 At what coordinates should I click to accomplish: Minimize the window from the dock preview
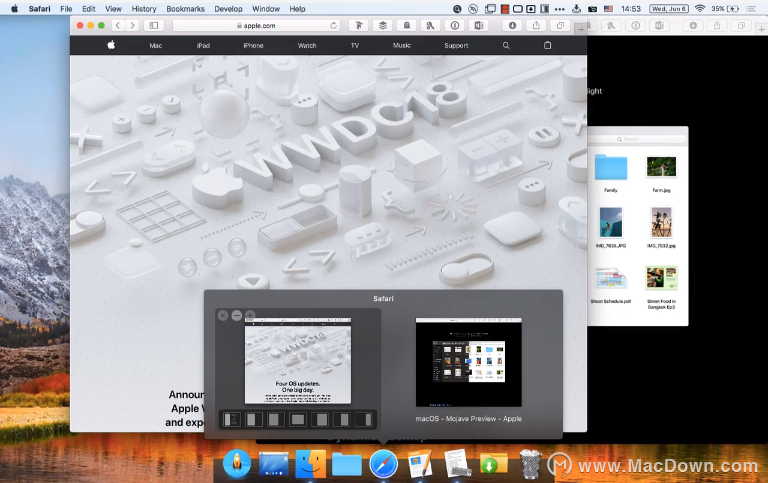tap(237, 315)
